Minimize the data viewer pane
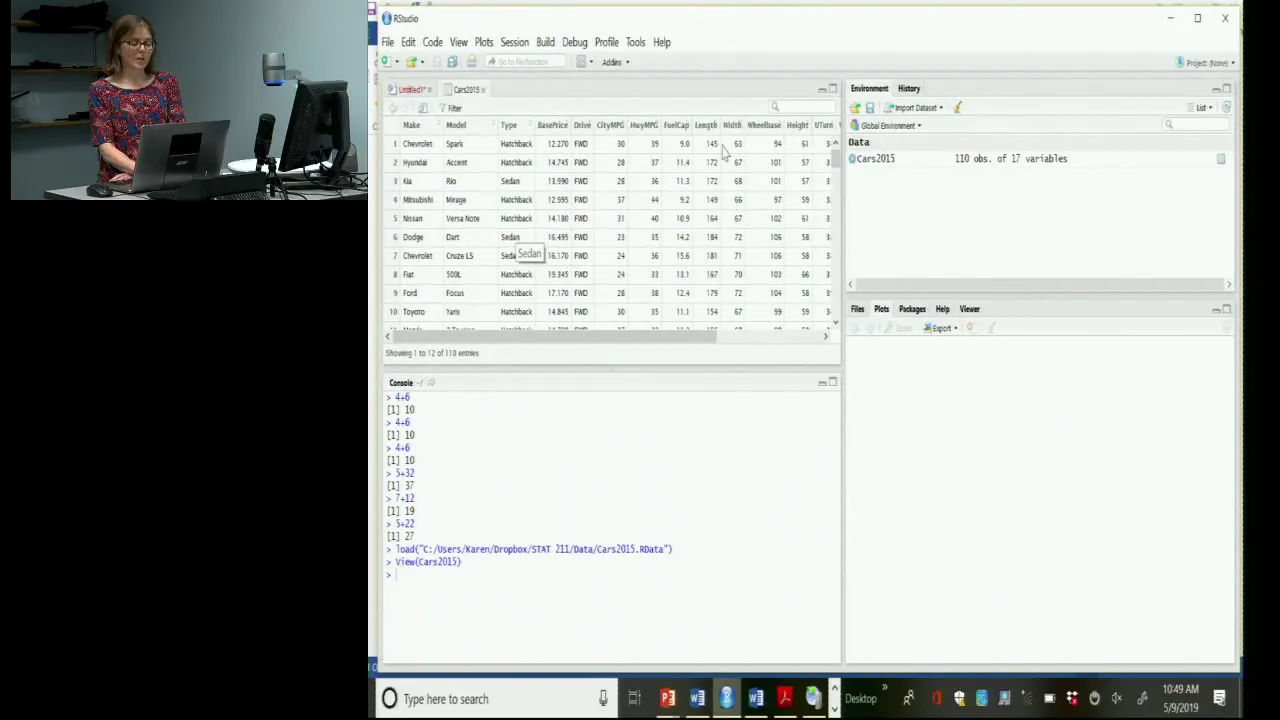This screenshot has height=720, width=1280. 822,89
